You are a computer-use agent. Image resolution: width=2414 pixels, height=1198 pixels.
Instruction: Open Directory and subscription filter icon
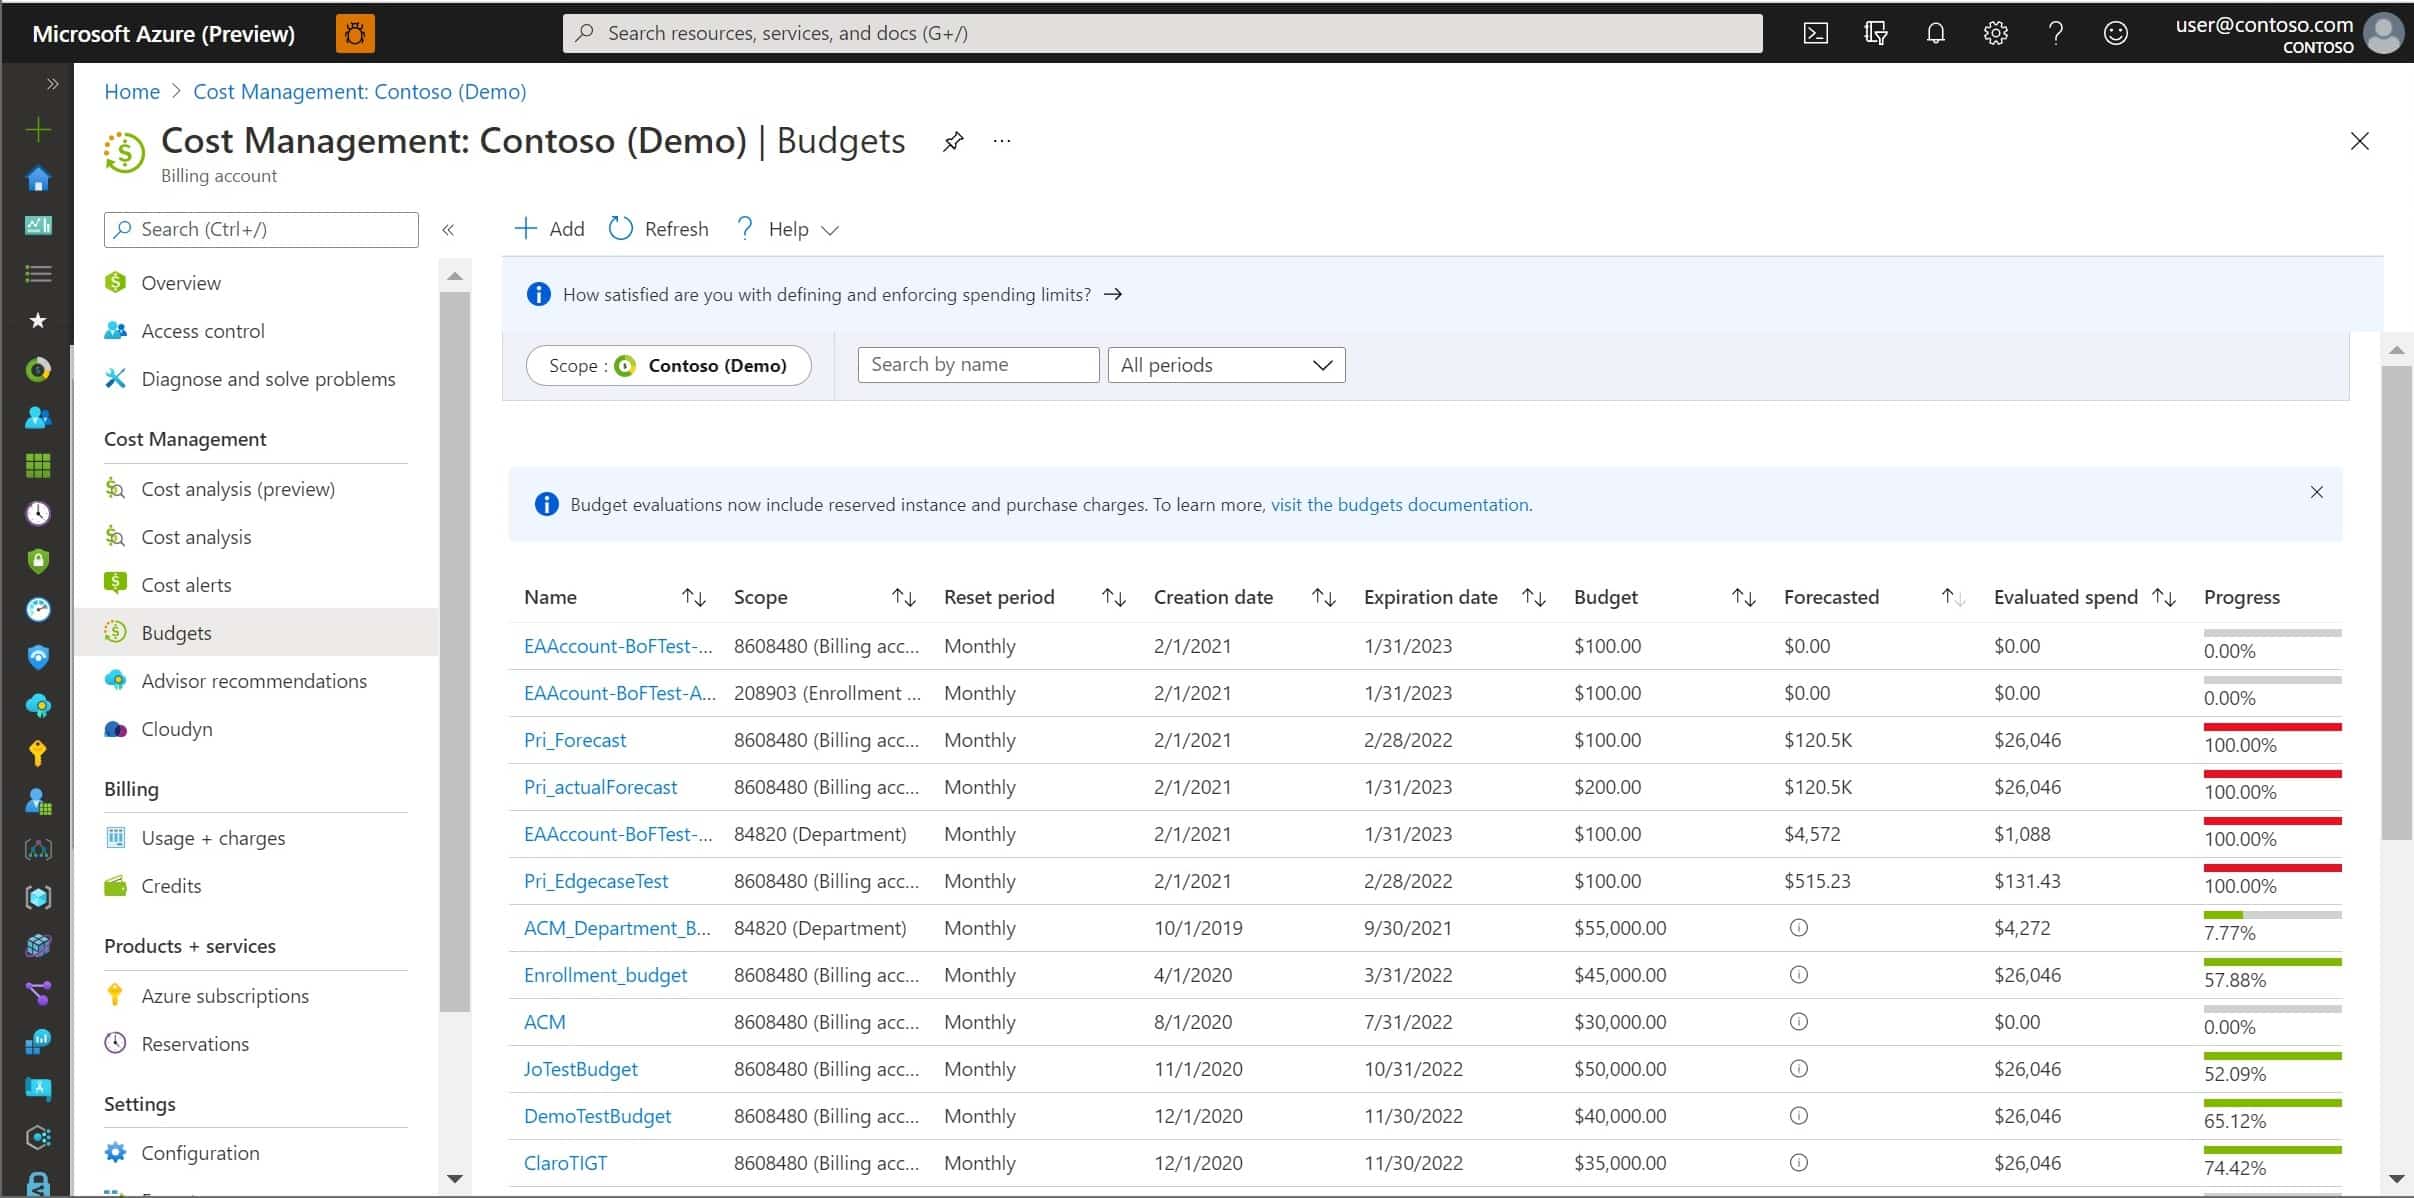(x=1875, y=33)
